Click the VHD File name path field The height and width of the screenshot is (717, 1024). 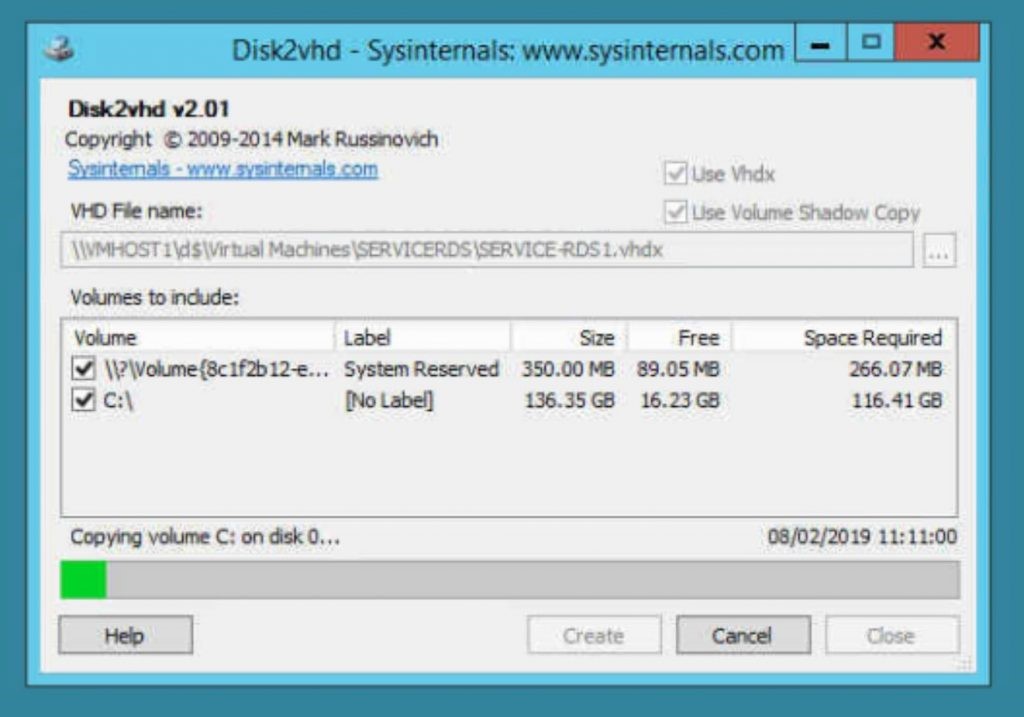[x=487, y=249]
